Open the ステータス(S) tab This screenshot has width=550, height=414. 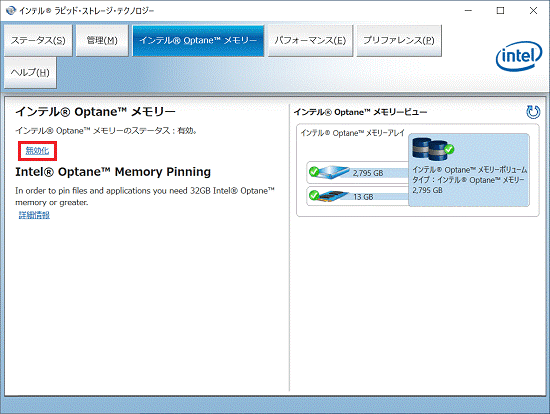pos(38,40)
